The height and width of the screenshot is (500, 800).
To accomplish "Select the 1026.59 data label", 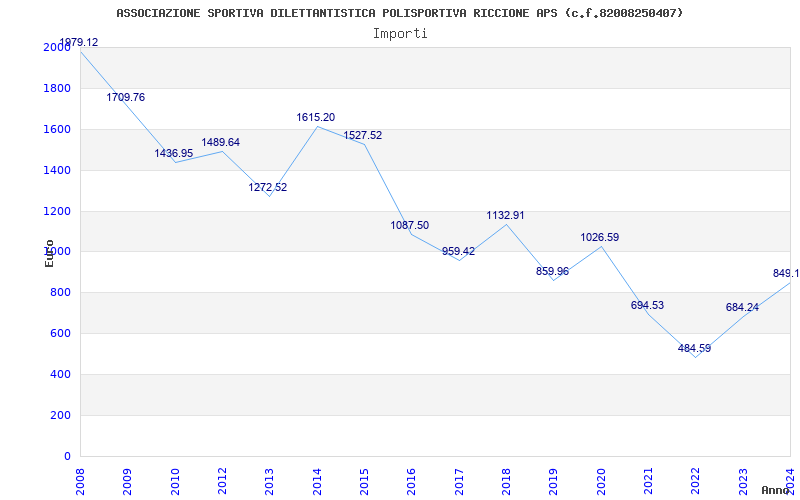I will (599, 237).
